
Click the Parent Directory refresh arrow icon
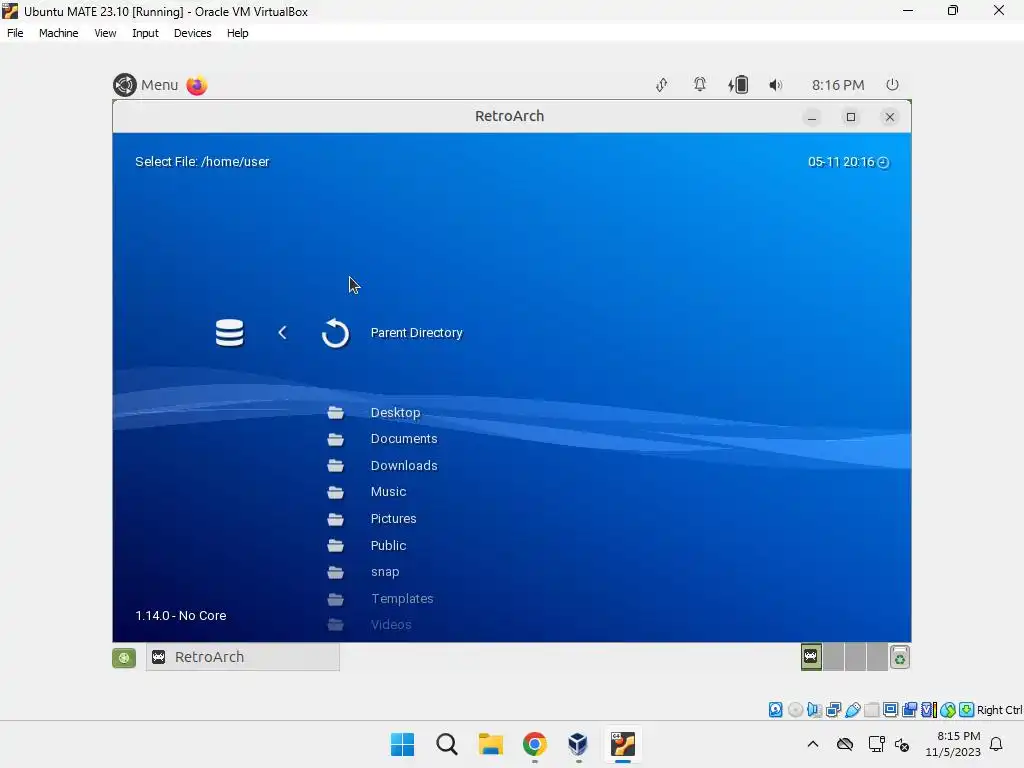(335, 333)
